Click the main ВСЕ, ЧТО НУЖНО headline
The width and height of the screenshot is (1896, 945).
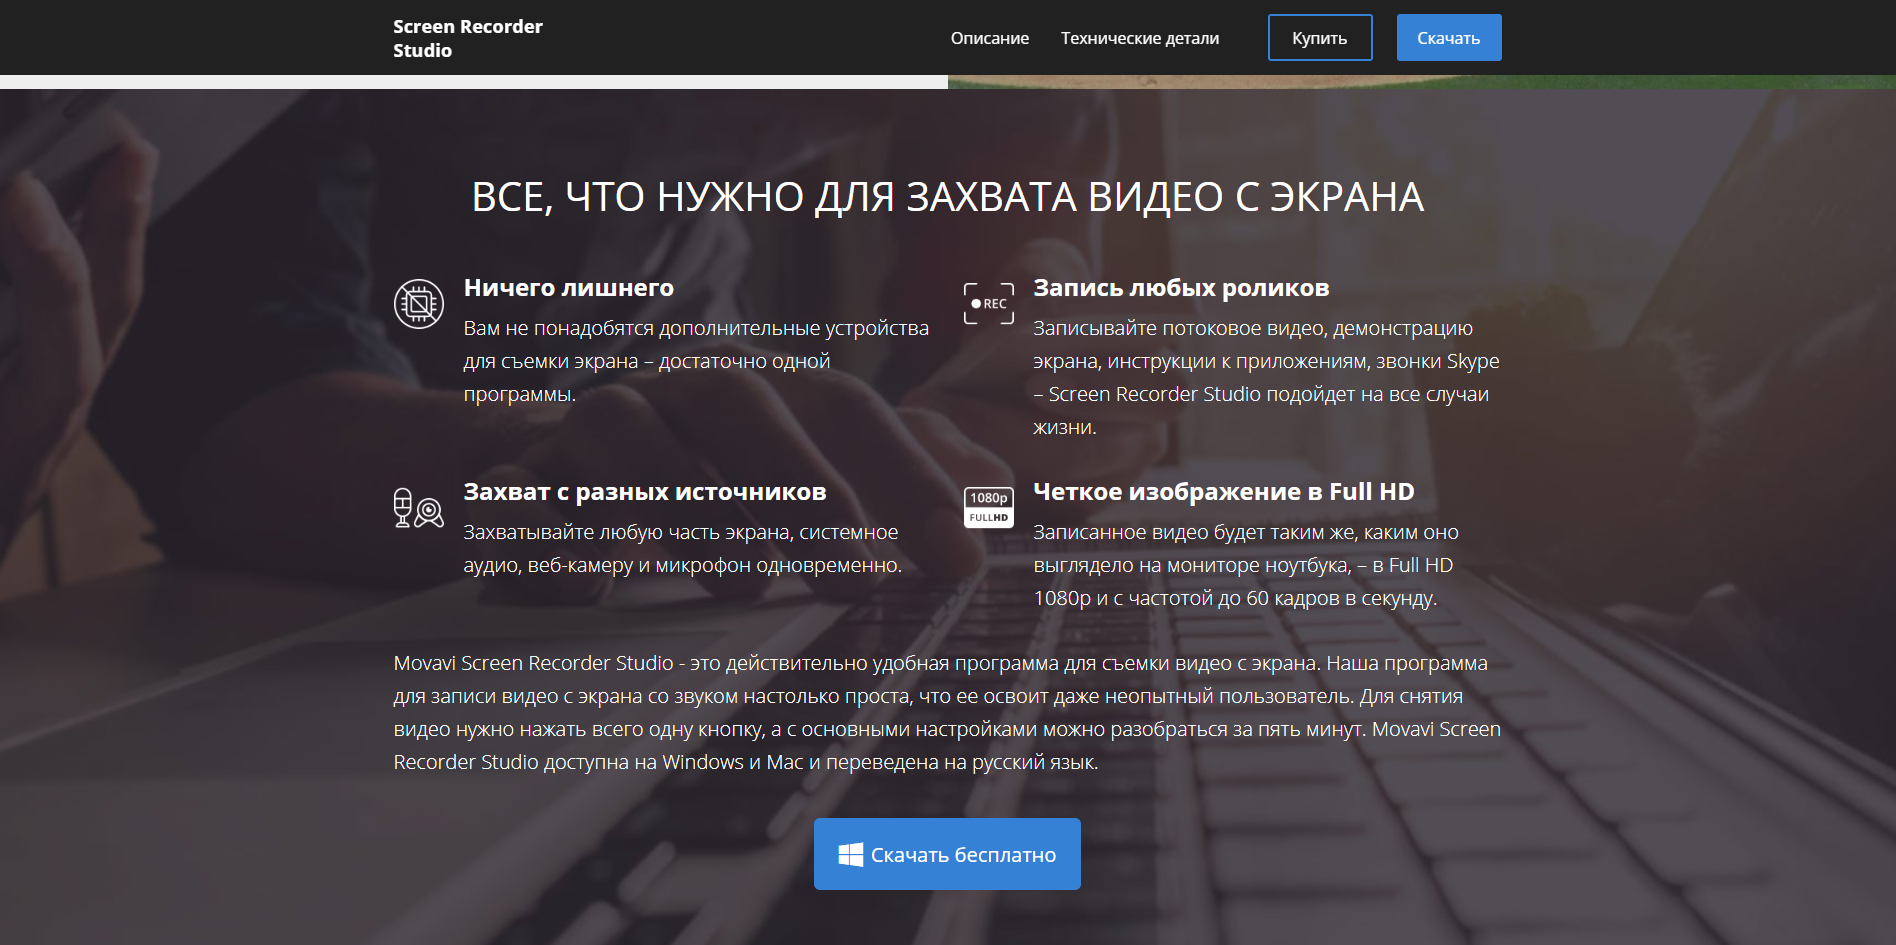pos(947,197)
